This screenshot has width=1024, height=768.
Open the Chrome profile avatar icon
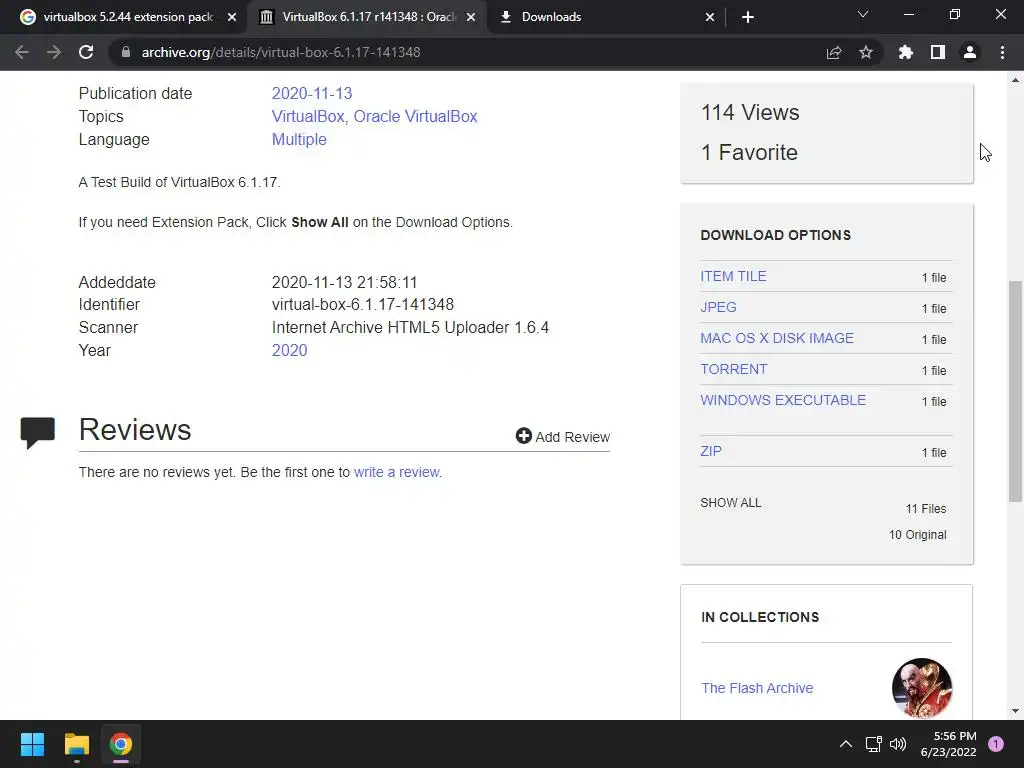point(970,52)
